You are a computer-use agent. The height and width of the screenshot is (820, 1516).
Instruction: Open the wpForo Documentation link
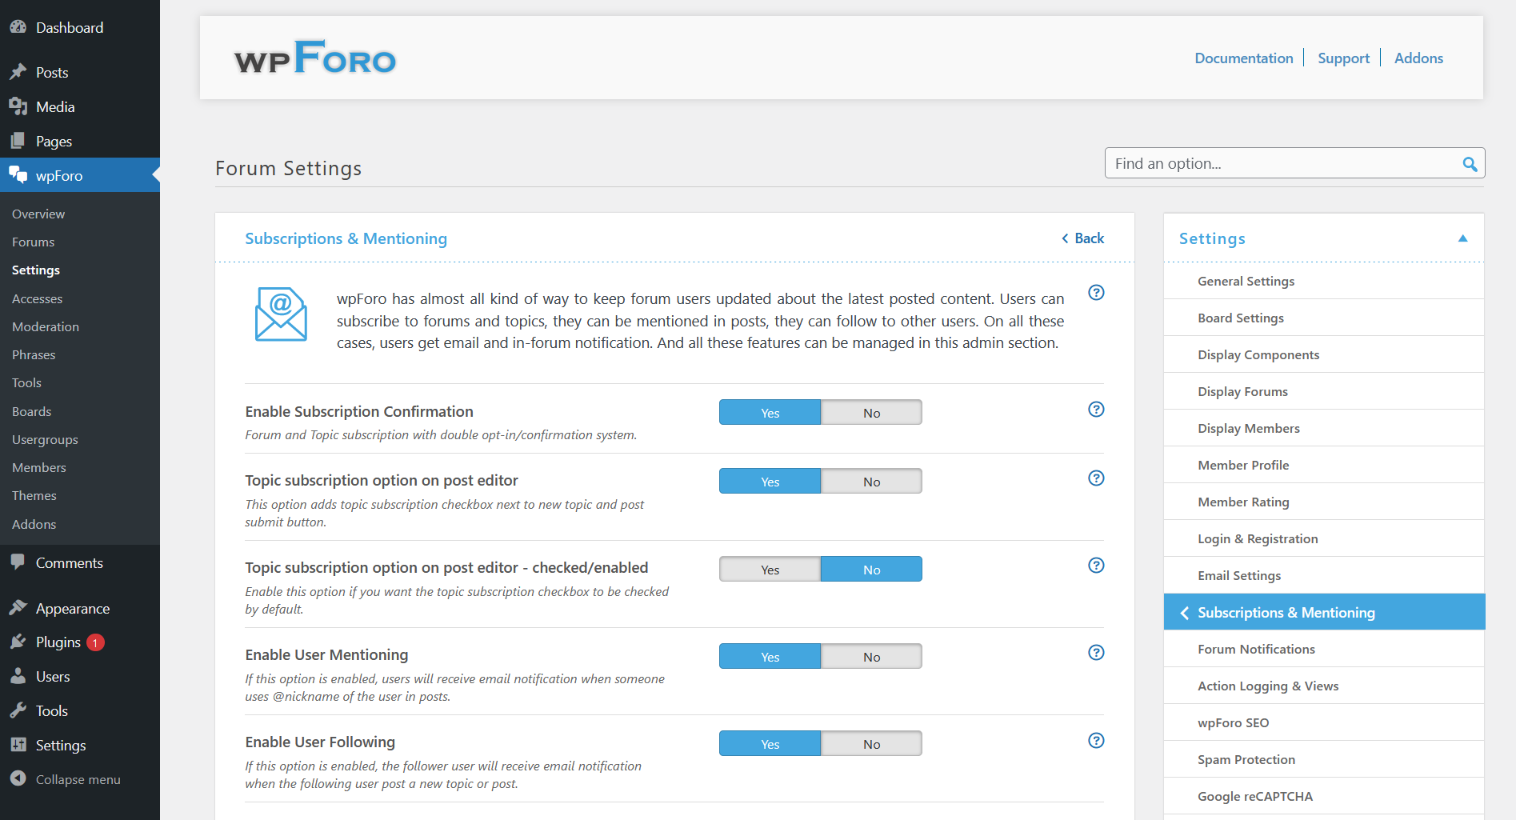tap(1244, 57)
